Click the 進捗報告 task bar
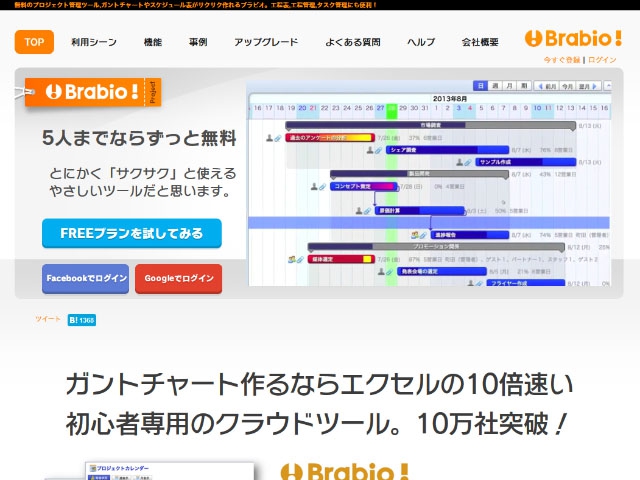Viewport: 640px width, 480px height. click(x=470, y=235)
